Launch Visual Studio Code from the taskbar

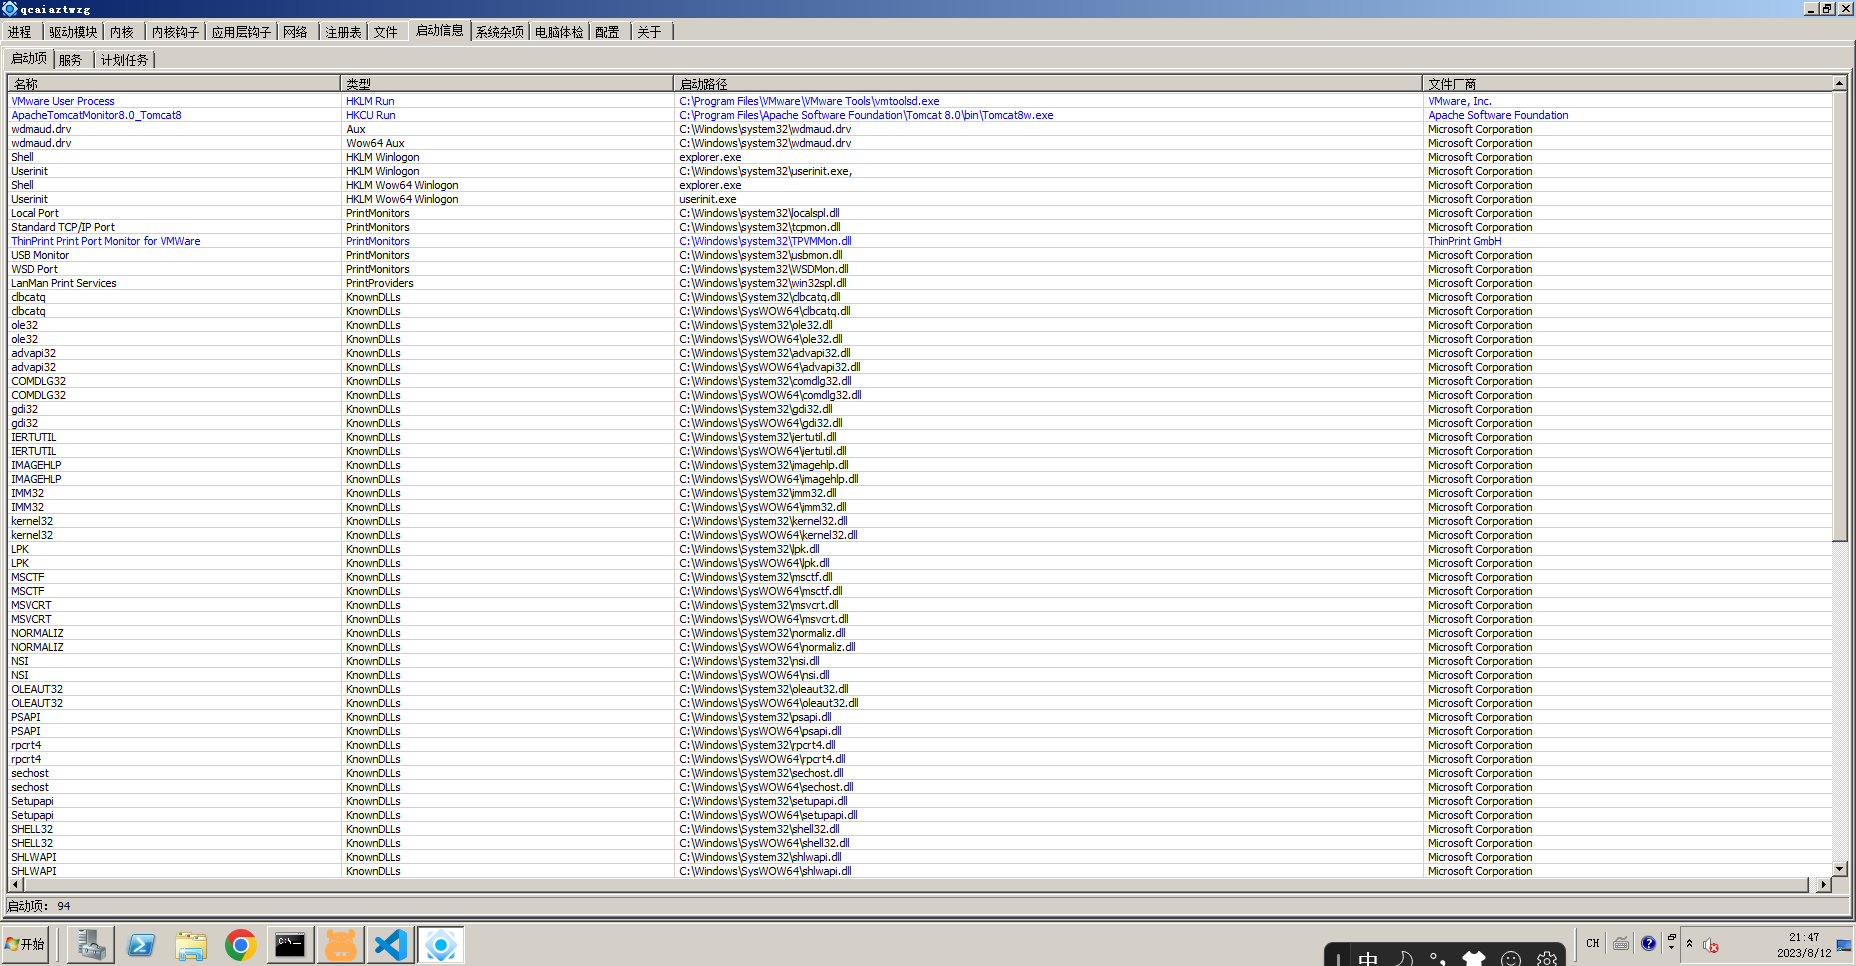[390, 944]
